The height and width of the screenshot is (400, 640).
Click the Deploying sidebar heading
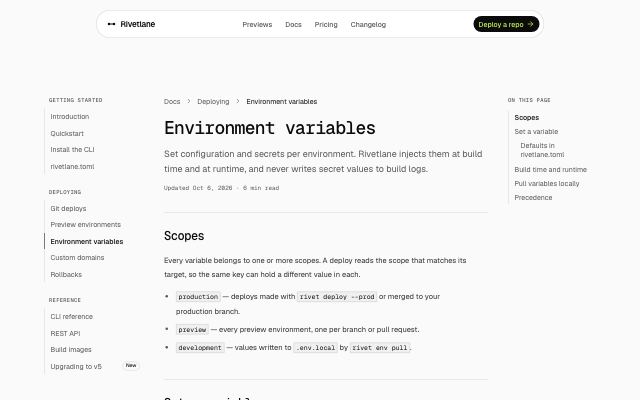(x=65, y=192)
